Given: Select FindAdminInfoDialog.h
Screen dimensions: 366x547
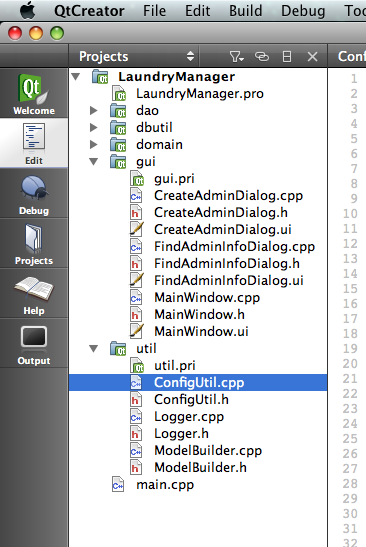Looking at the screenshot, I should point(227,263).
